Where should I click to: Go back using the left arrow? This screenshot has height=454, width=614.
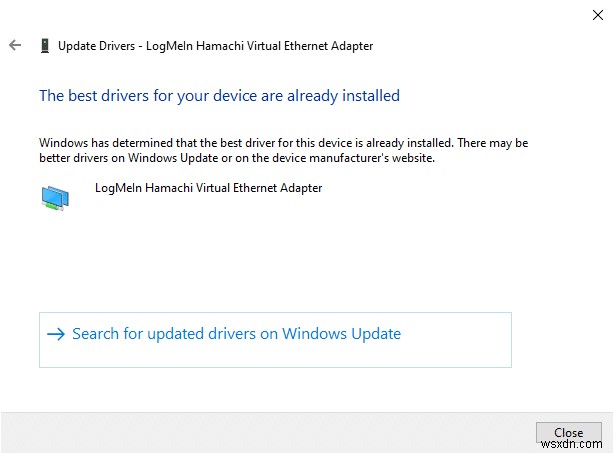click(x=15, y=45)
